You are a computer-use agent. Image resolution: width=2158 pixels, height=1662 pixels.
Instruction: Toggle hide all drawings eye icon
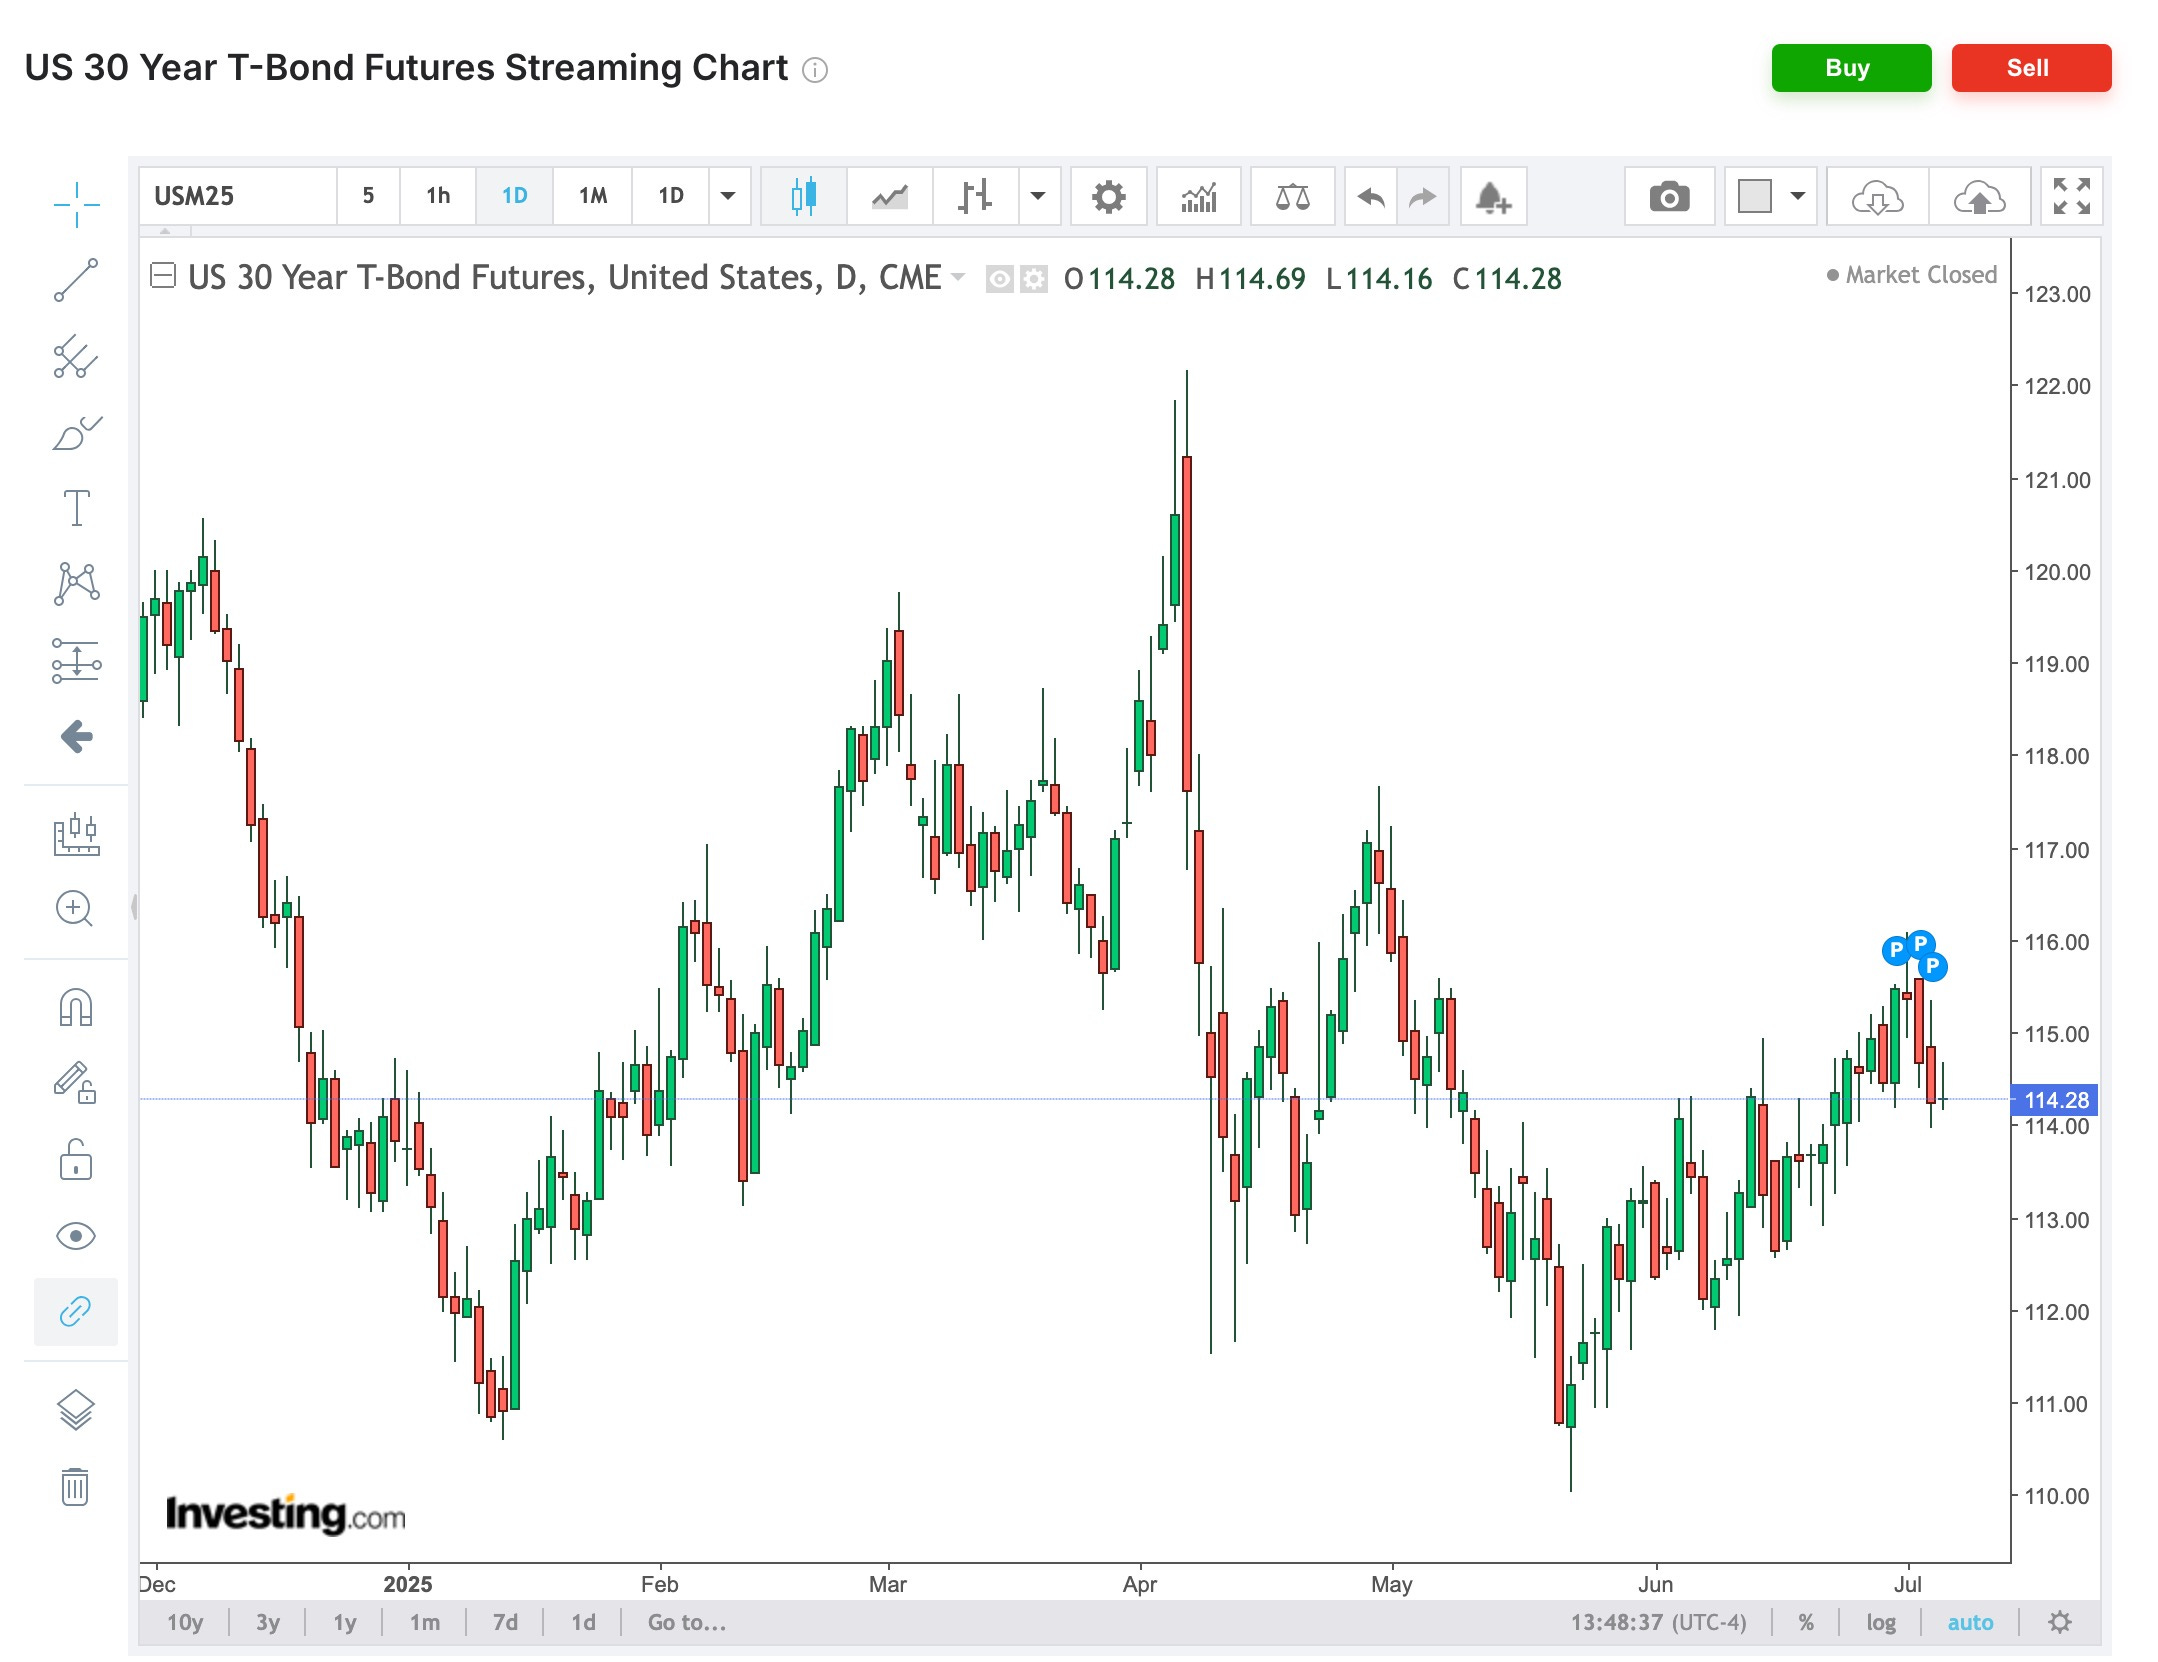76,1236
